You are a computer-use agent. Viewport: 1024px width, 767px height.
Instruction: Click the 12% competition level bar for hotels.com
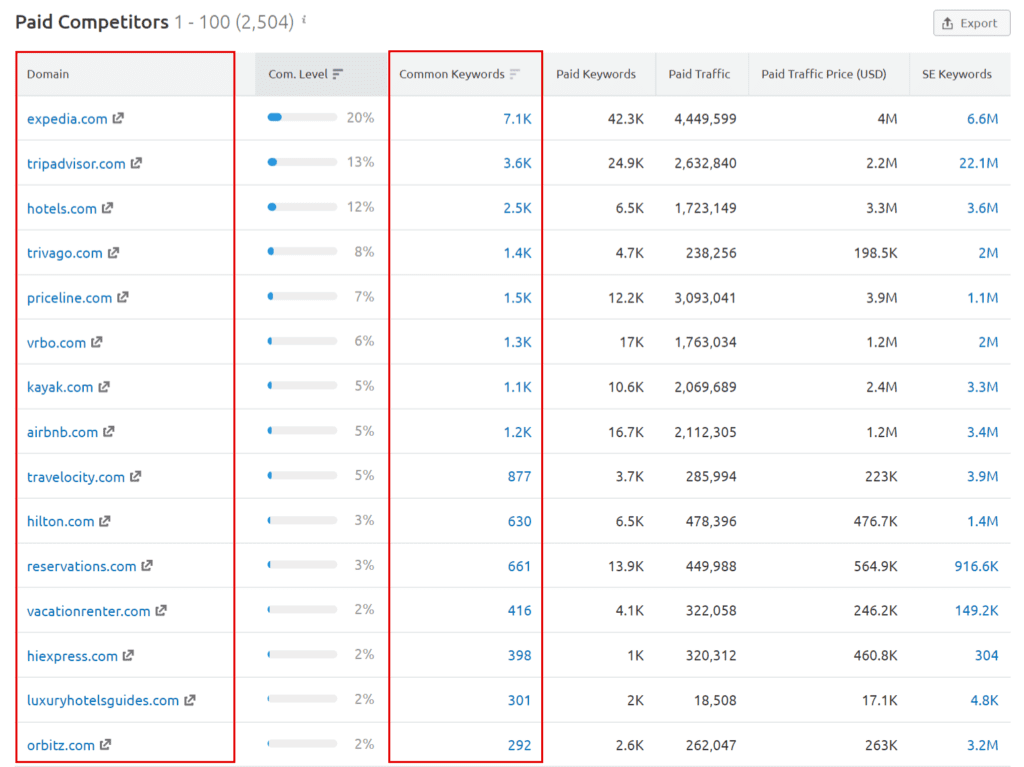(x=302, y=207)
